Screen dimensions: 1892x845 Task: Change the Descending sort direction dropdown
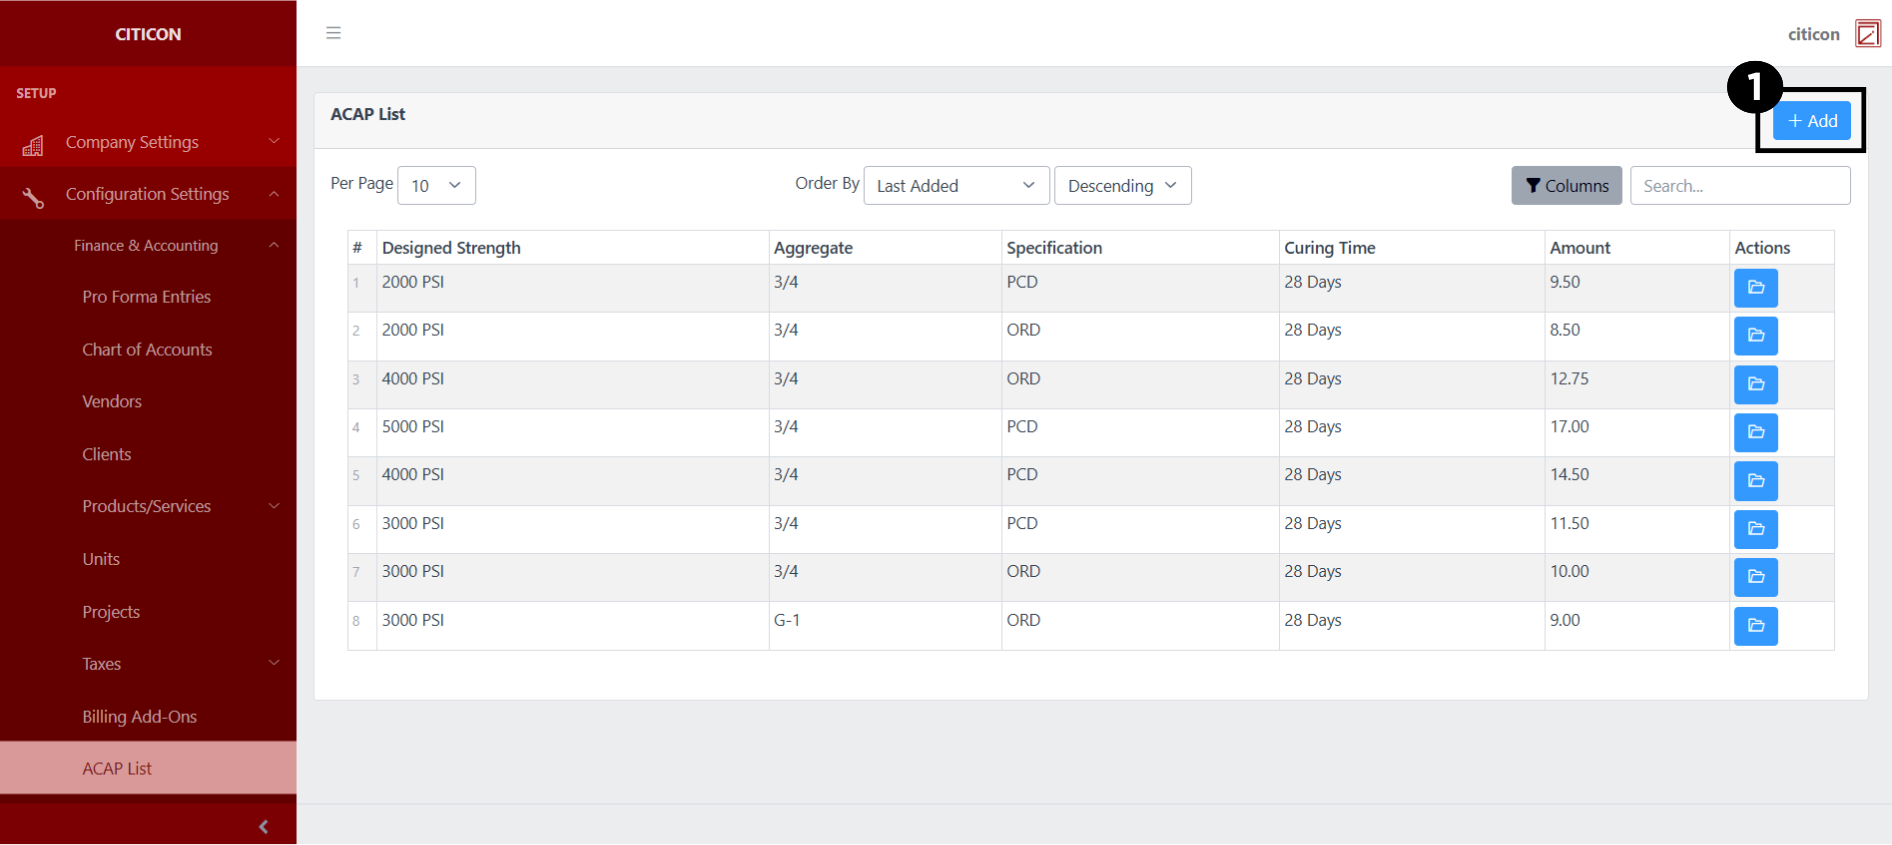(x=1122, y=186)
